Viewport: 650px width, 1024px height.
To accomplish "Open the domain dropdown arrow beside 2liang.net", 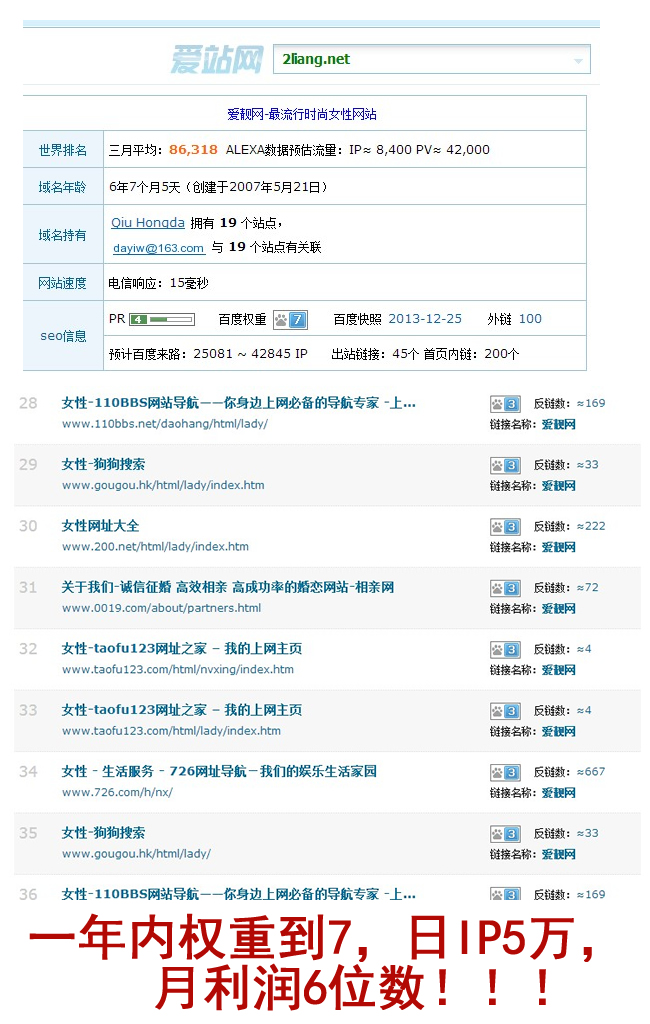I will tap(578, 61).
